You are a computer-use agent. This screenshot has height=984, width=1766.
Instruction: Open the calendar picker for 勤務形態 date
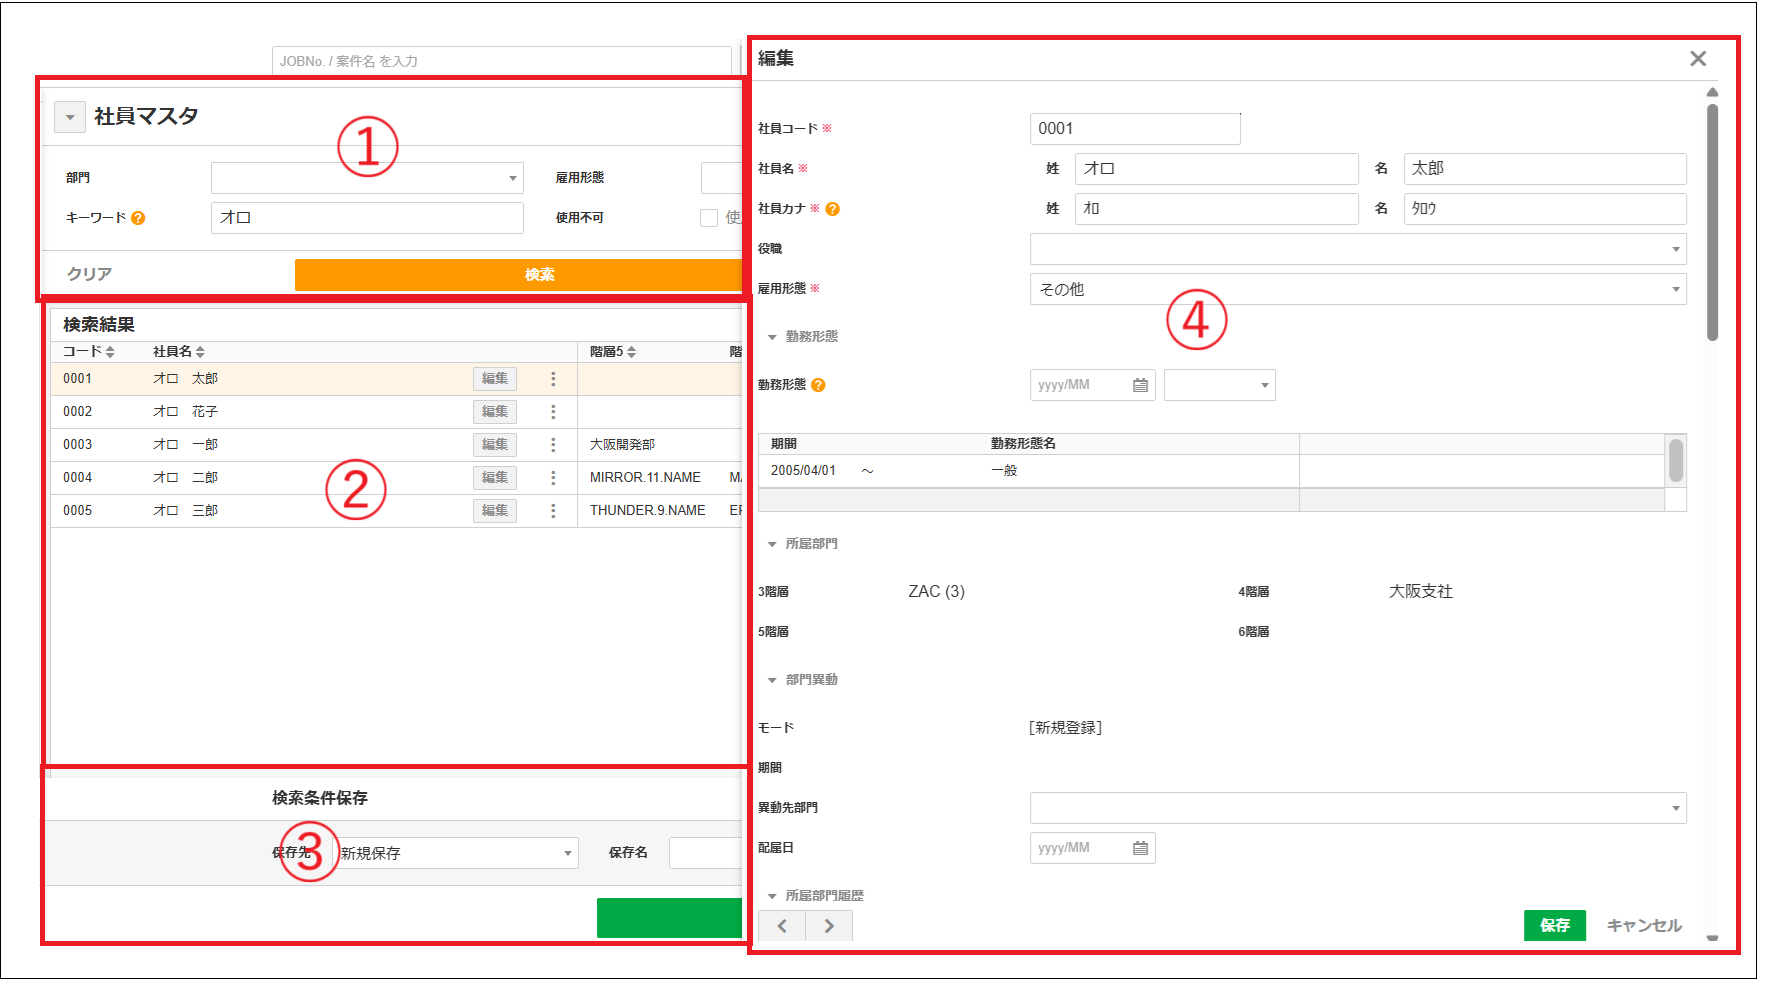1140,385
